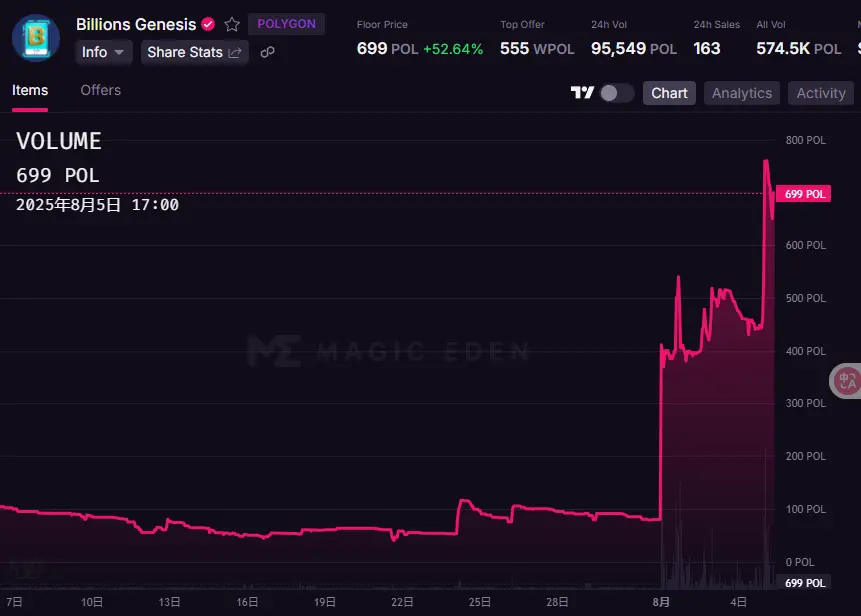Image resolution: width=861 pixels, height=616 pixels.
Task: Click the translate floating icon on right edge
Action: tap(846, 381)
